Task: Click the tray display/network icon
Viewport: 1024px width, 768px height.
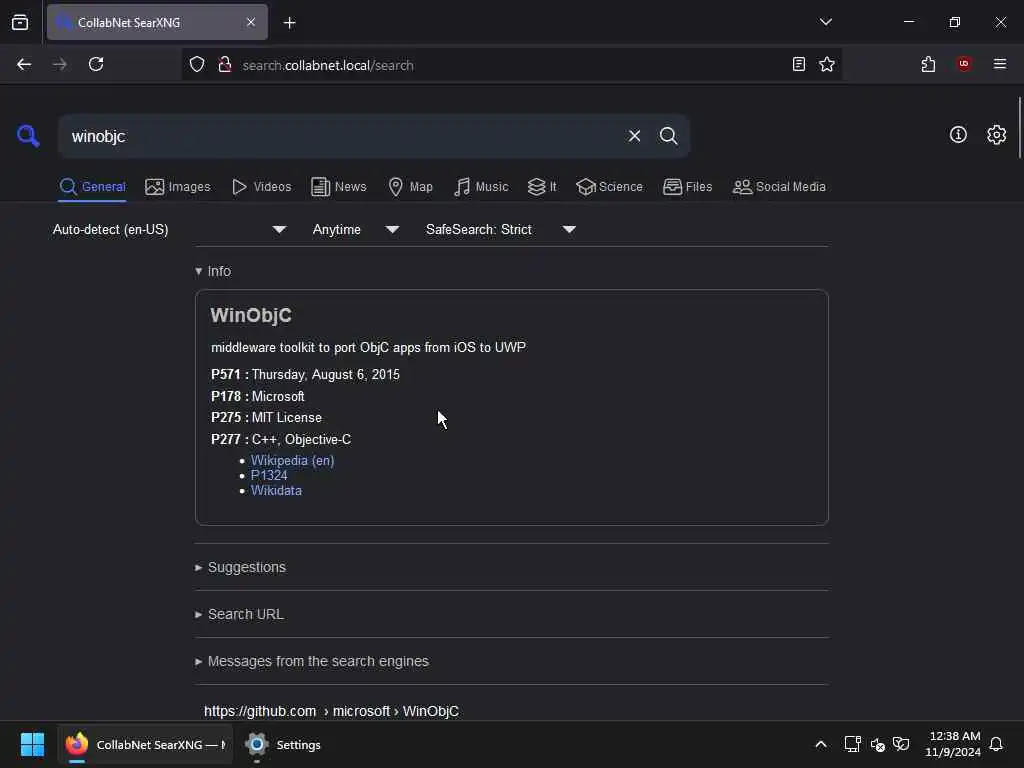Action: (852, 744)
